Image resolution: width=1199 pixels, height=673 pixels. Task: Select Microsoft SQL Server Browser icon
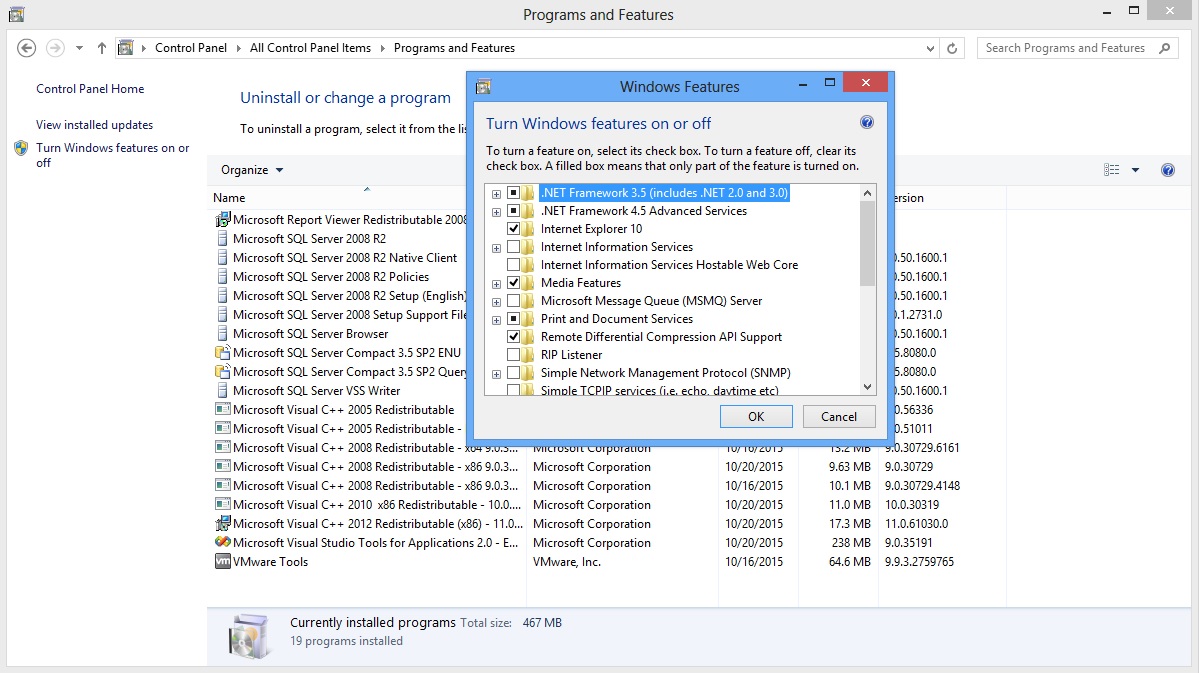[223, 333]
